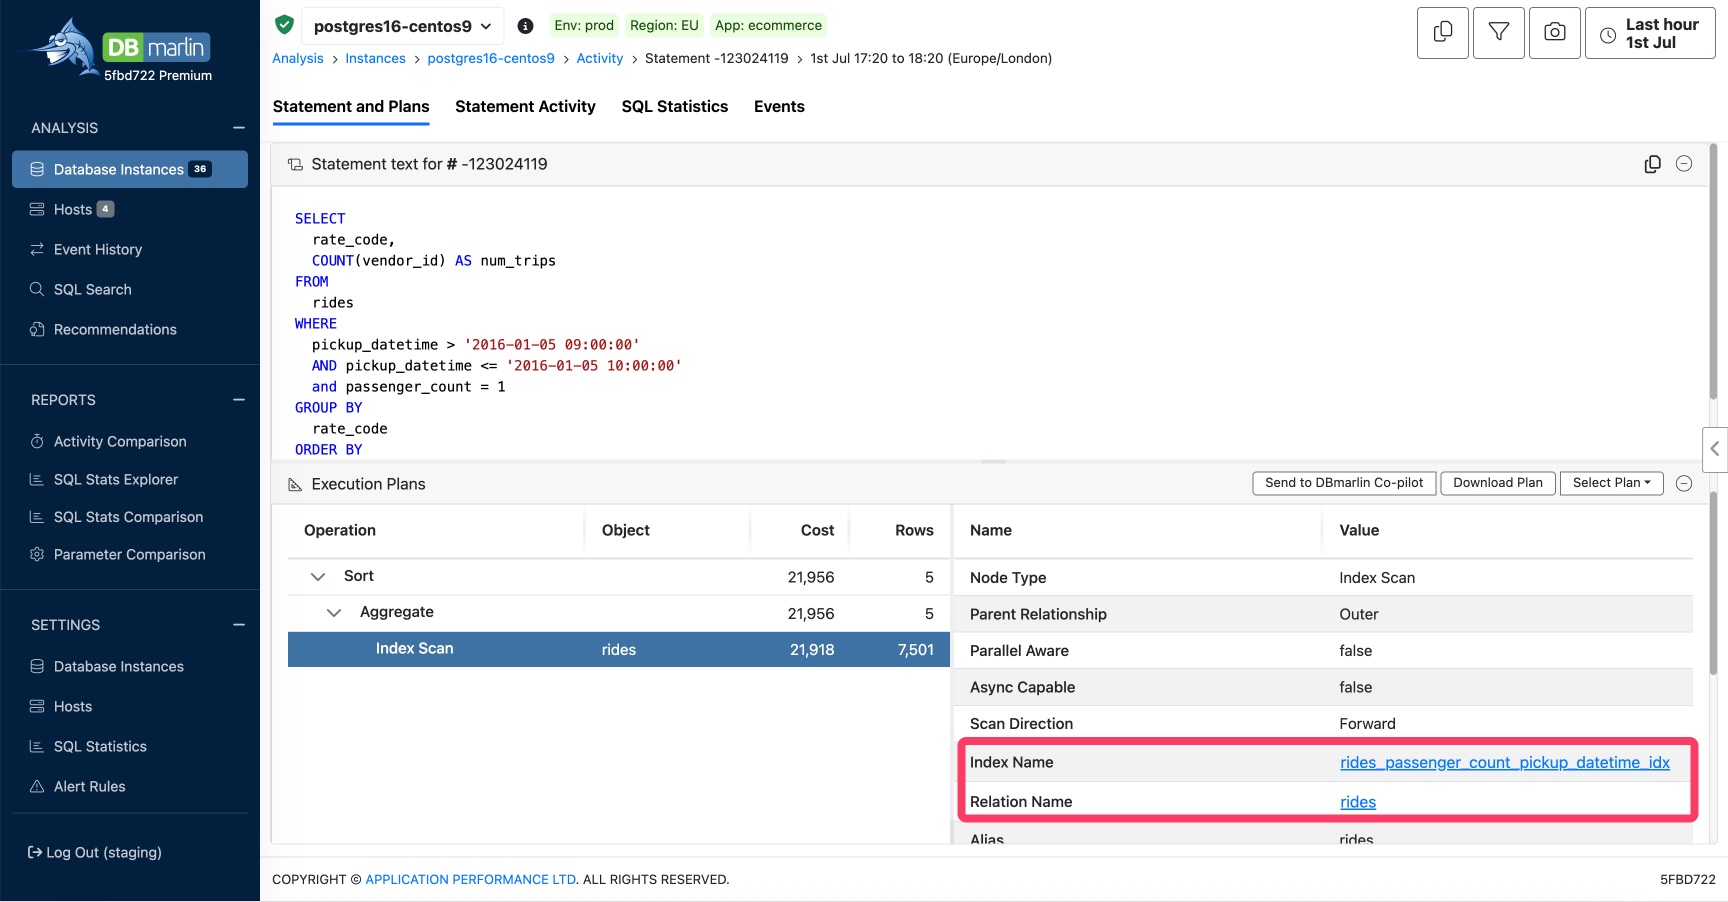Image resolution: width=1728 pixels, height=902 pixels.
Task: Click the Scan Direction Forward value
Action: pyautogui.click(x=1367, y=724)
